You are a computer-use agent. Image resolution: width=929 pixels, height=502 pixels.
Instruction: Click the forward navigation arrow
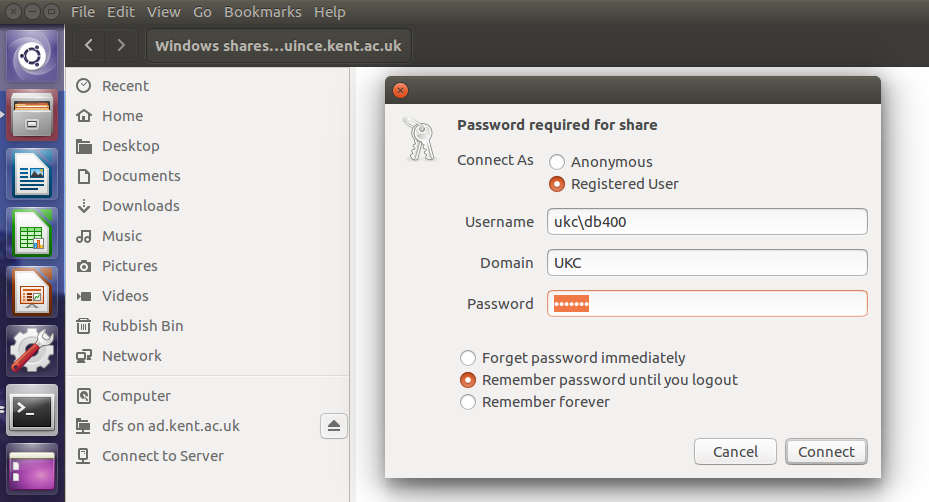[x=122, y=45]
